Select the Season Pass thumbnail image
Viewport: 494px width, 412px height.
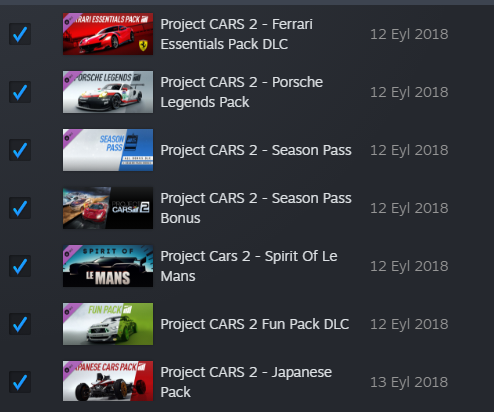(108, 150)
